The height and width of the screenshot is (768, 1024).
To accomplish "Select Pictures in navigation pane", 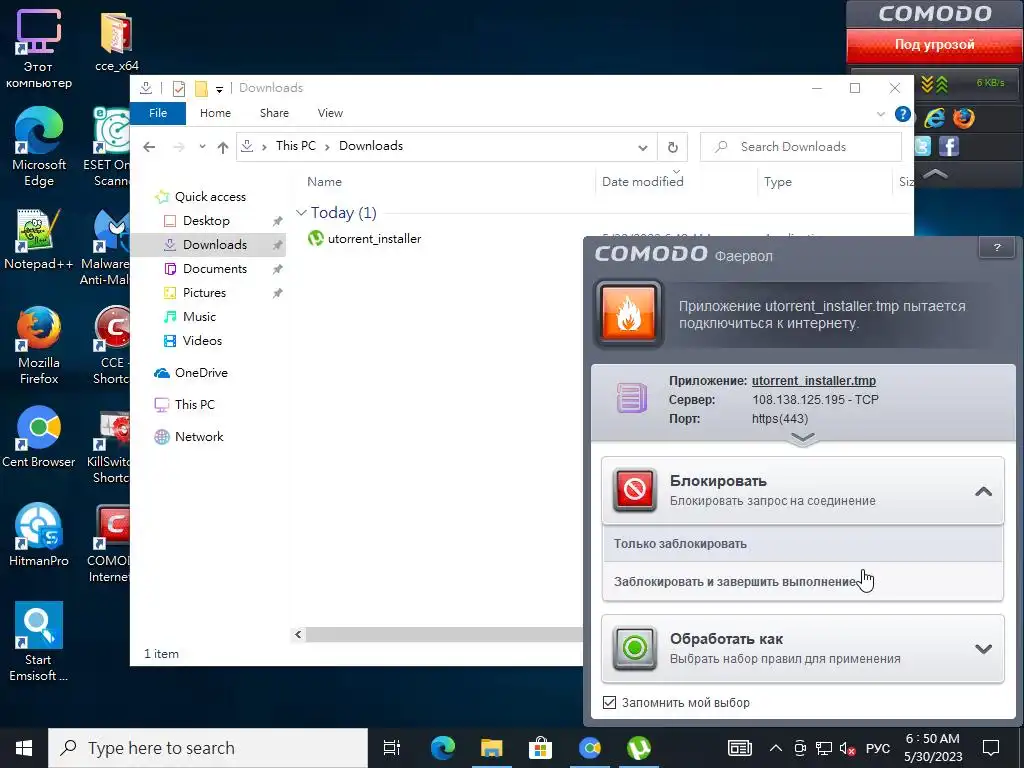I will [x=204, y=293].
